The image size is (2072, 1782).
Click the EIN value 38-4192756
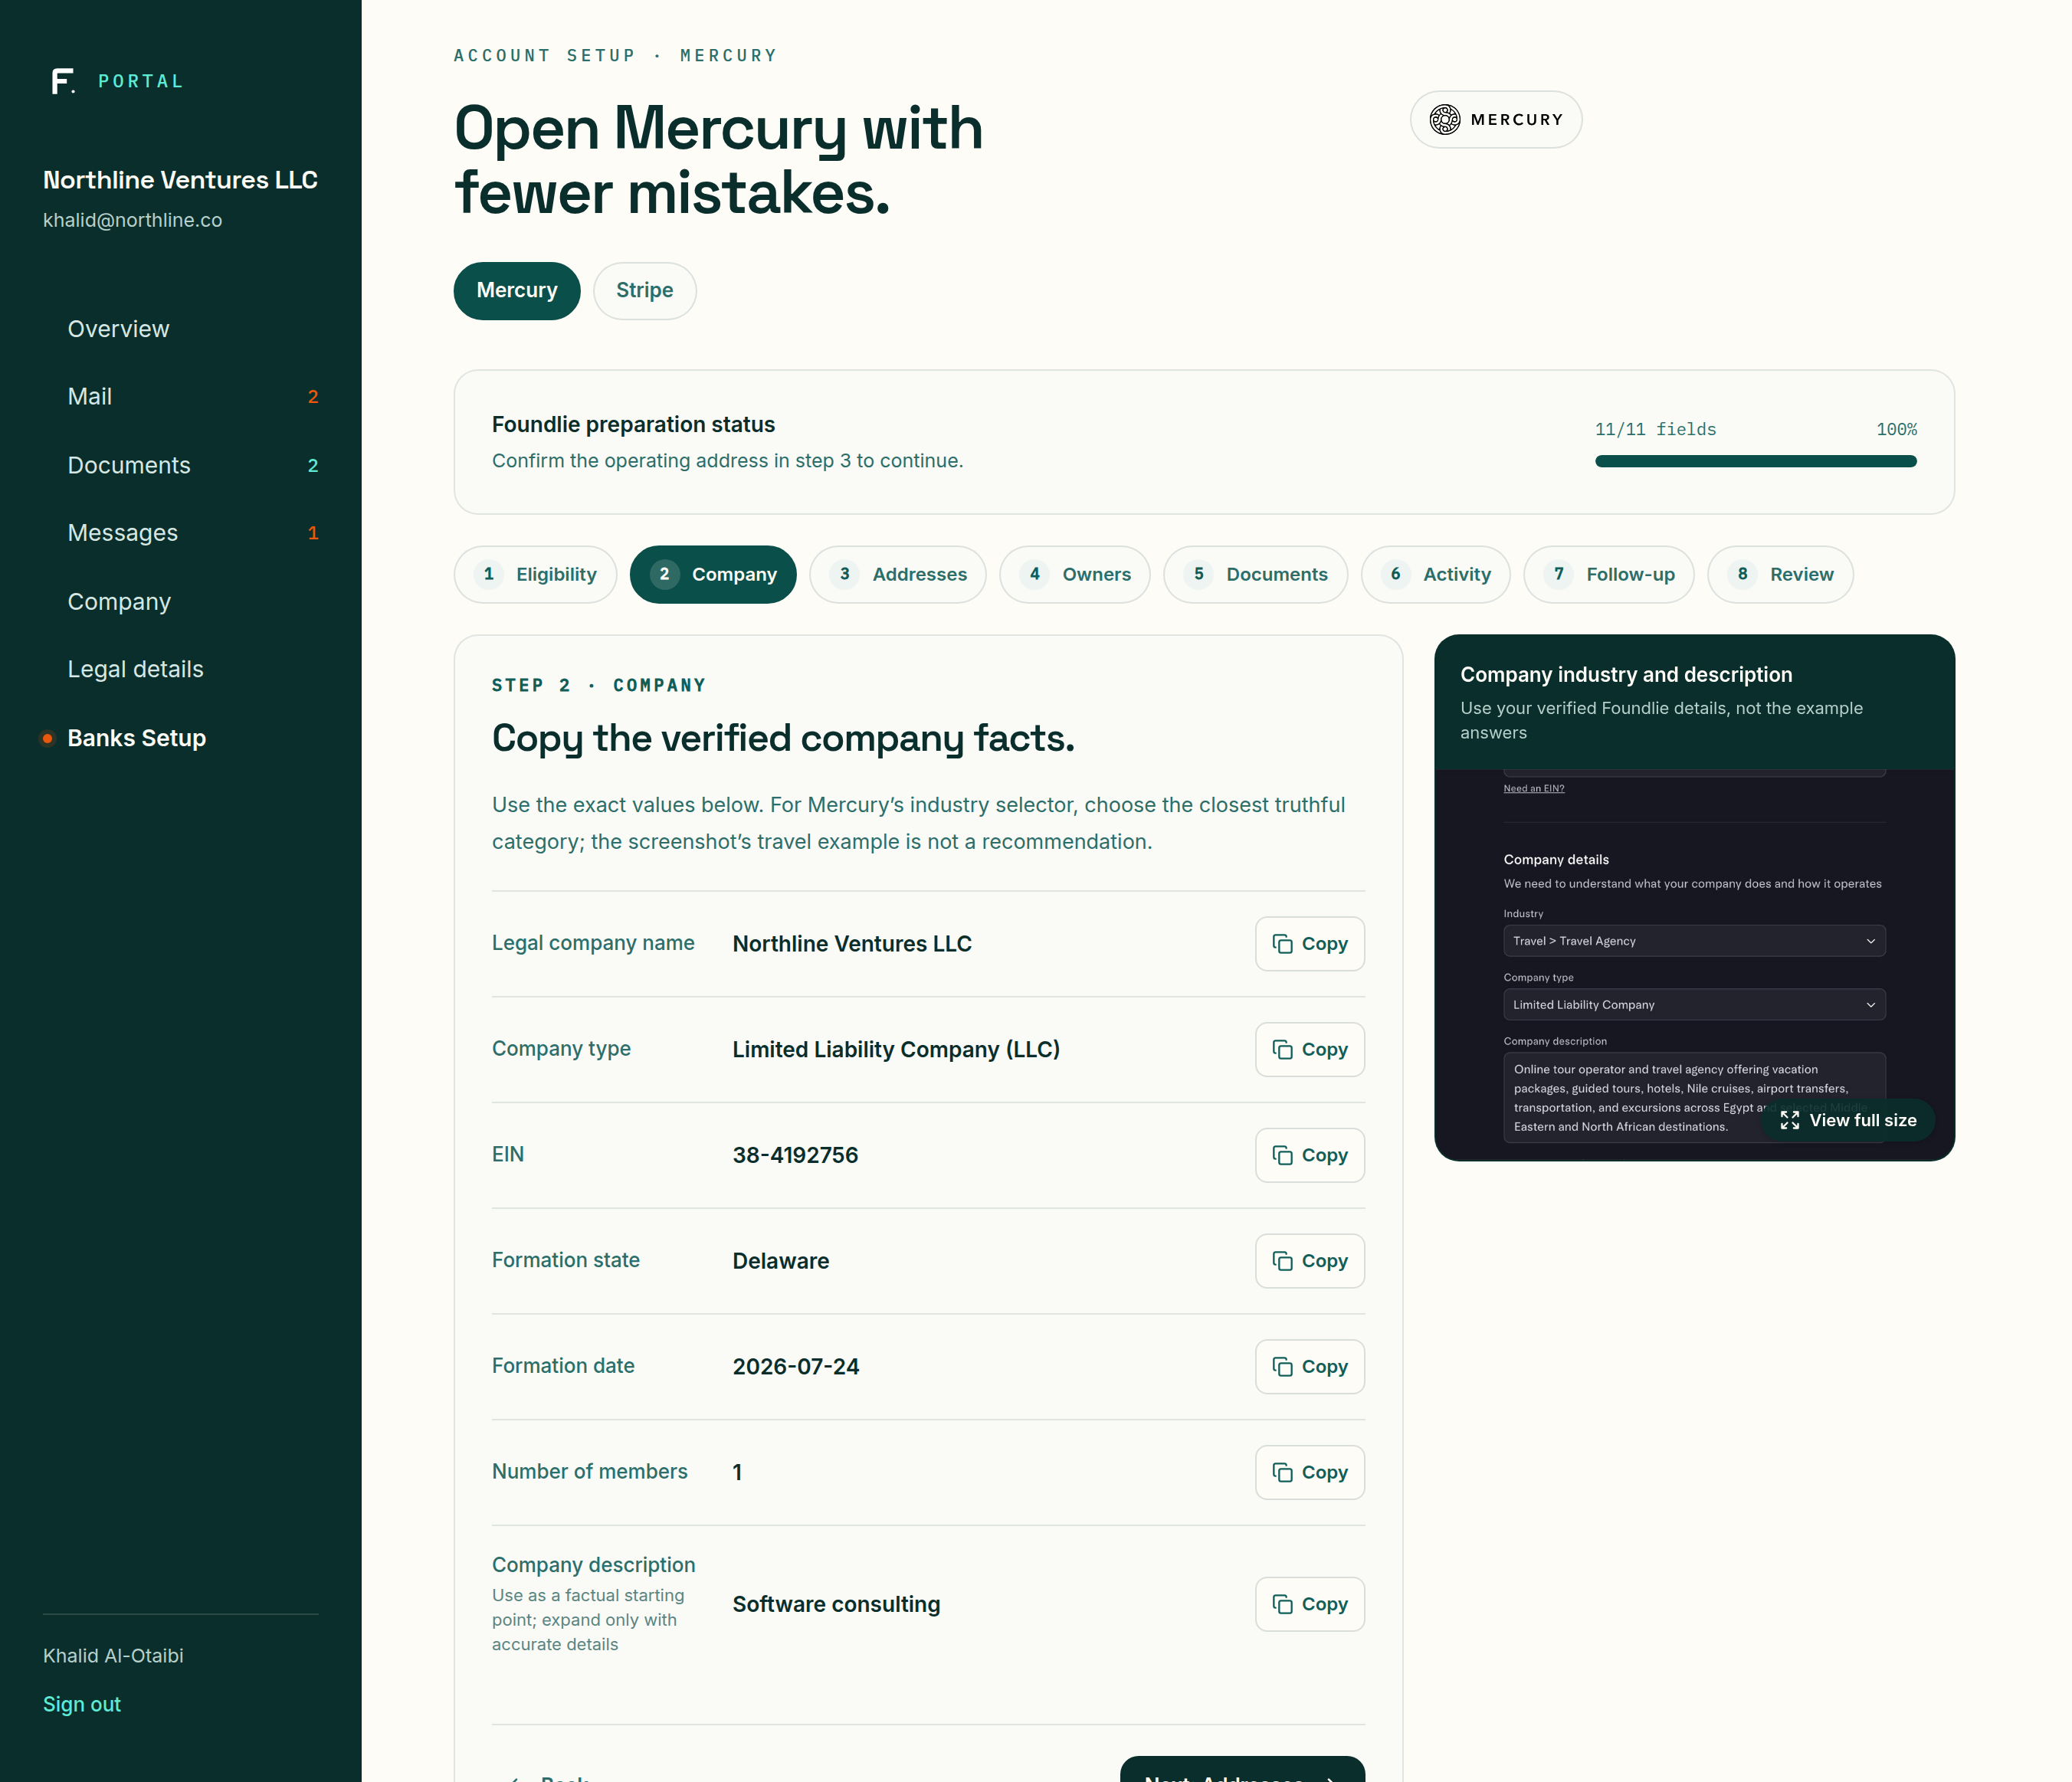[795, 1155]
